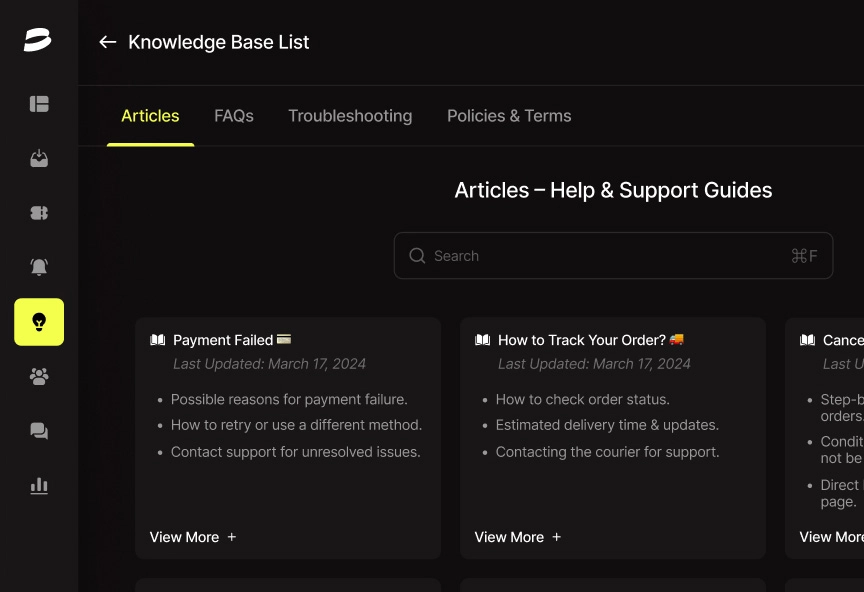Open the chat conversations icon
864x592 pixels.
pos(39,431)
